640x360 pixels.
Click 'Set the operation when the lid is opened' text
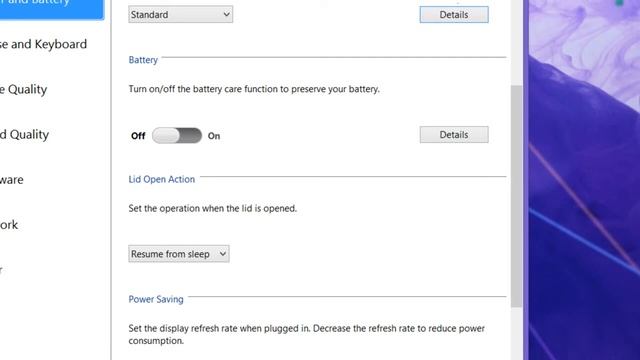(213, 208)
